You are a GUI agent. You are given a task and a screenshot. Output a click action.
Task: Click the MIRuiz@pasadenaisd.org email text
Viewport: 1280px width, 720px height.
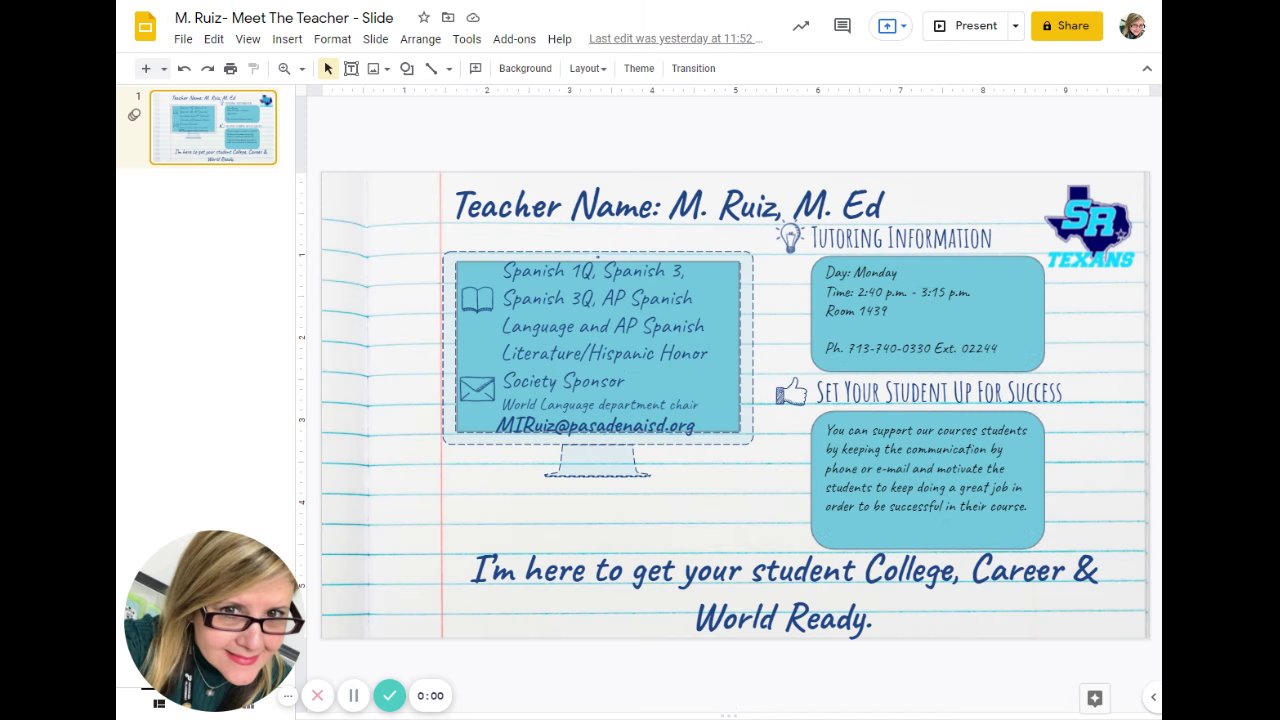[x=595, y=426]
